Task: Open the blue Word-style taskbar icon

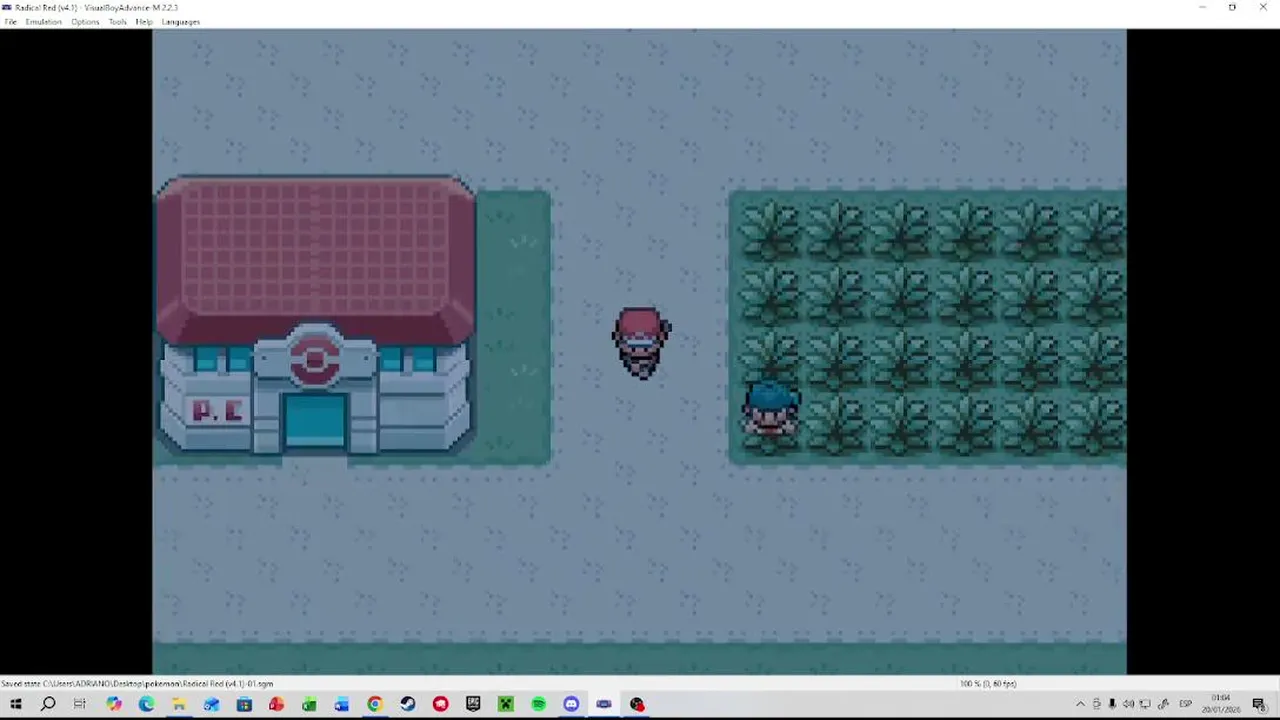Action: pos(342,705)
